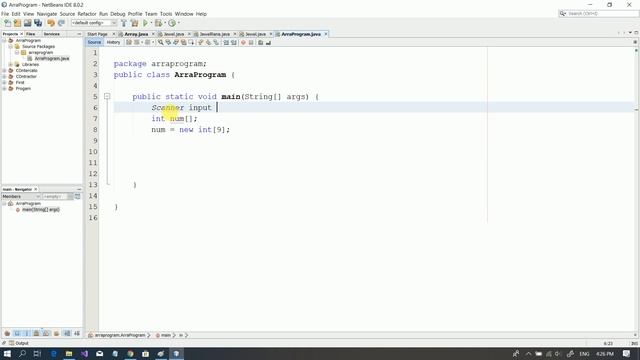Open File Explorer from the taskbar
The image size is (640, 360).
point(69,353)
